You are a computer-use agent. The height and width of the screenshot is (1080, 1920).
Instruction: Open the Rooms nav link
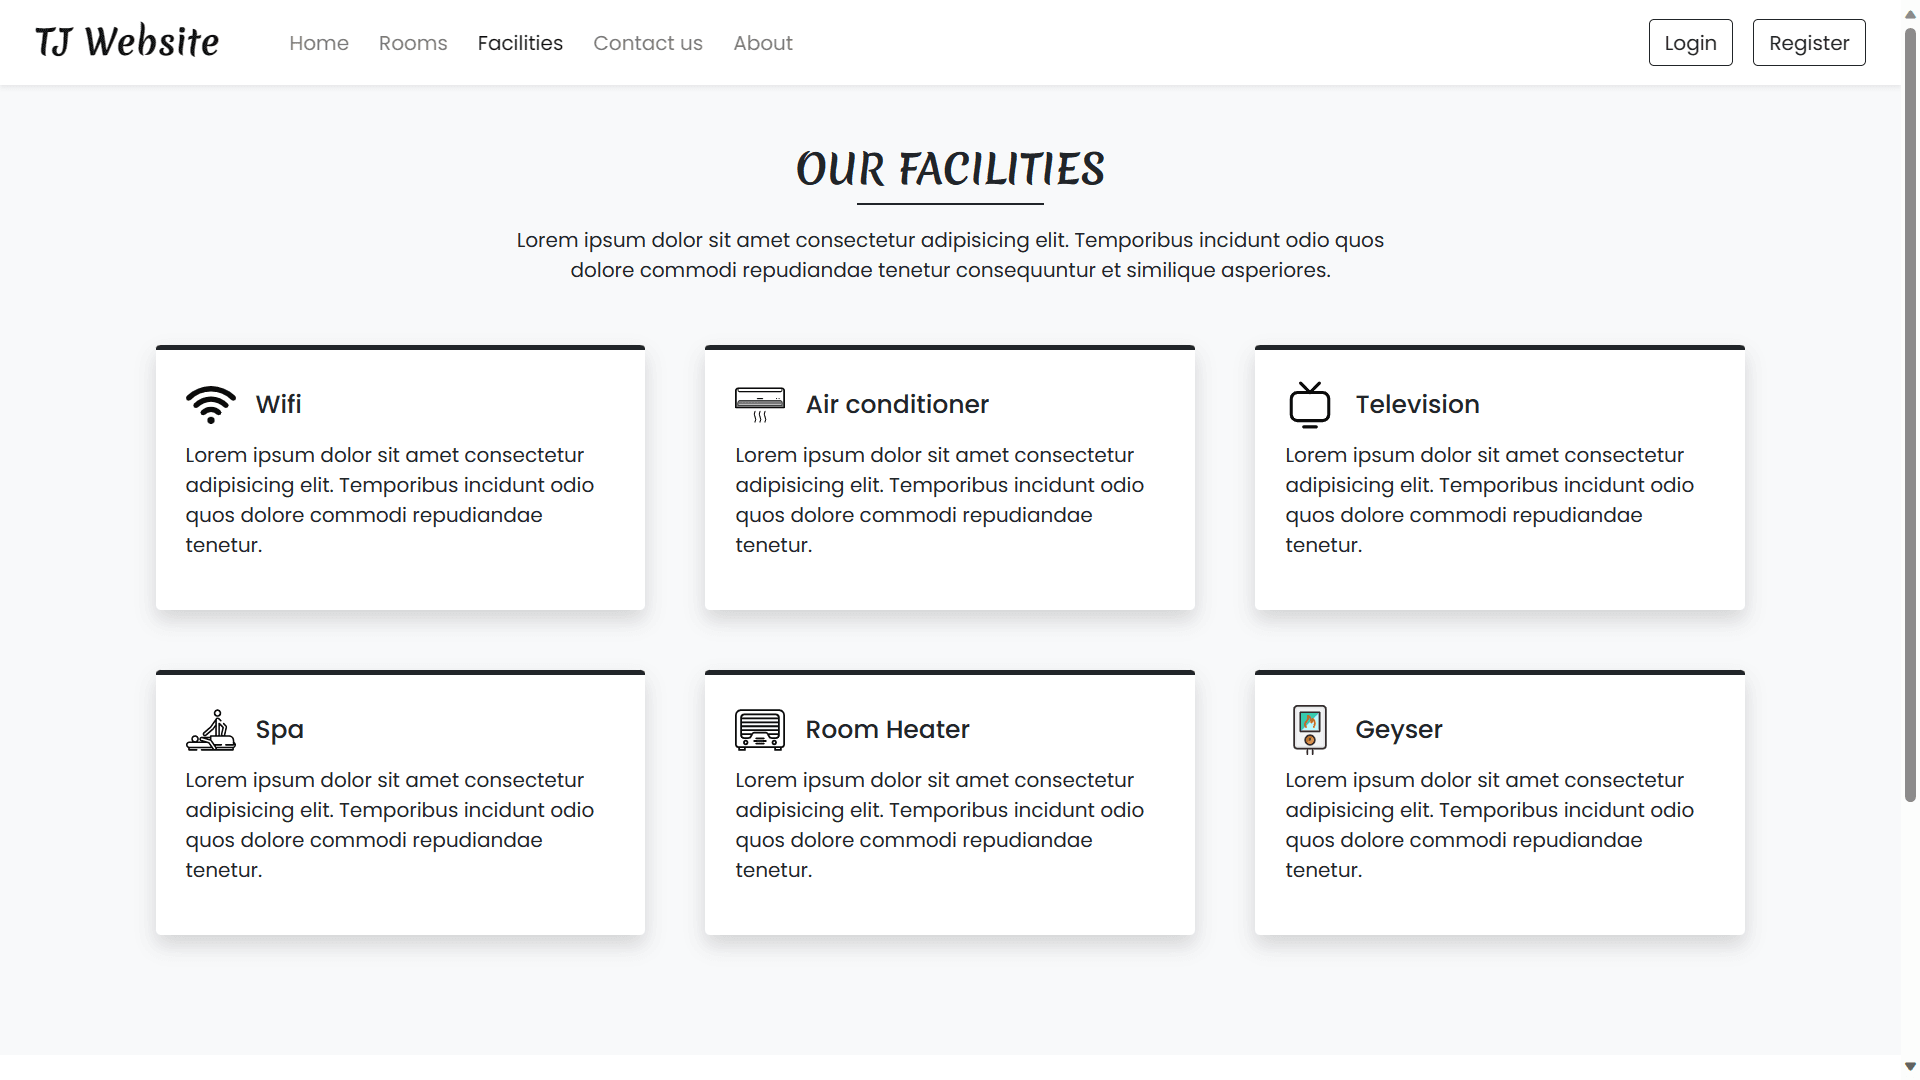(x=413, y=43)
